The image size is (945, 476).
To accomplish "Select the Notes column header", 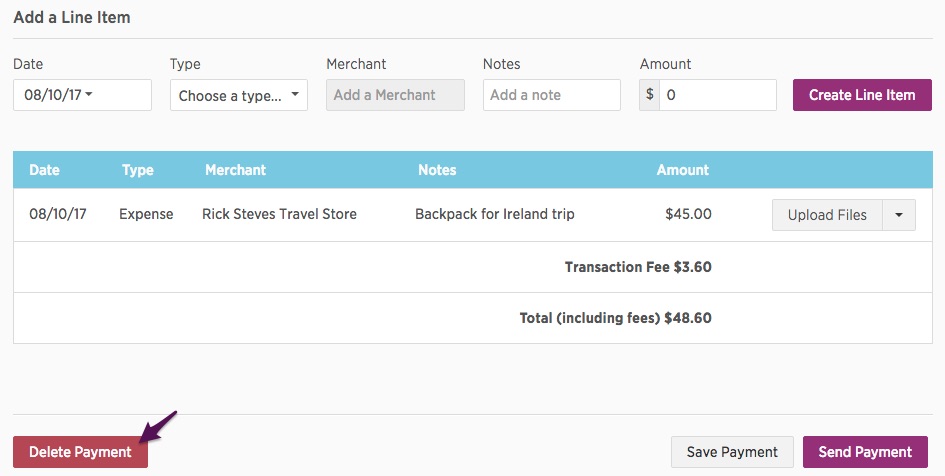I will 437,170.
